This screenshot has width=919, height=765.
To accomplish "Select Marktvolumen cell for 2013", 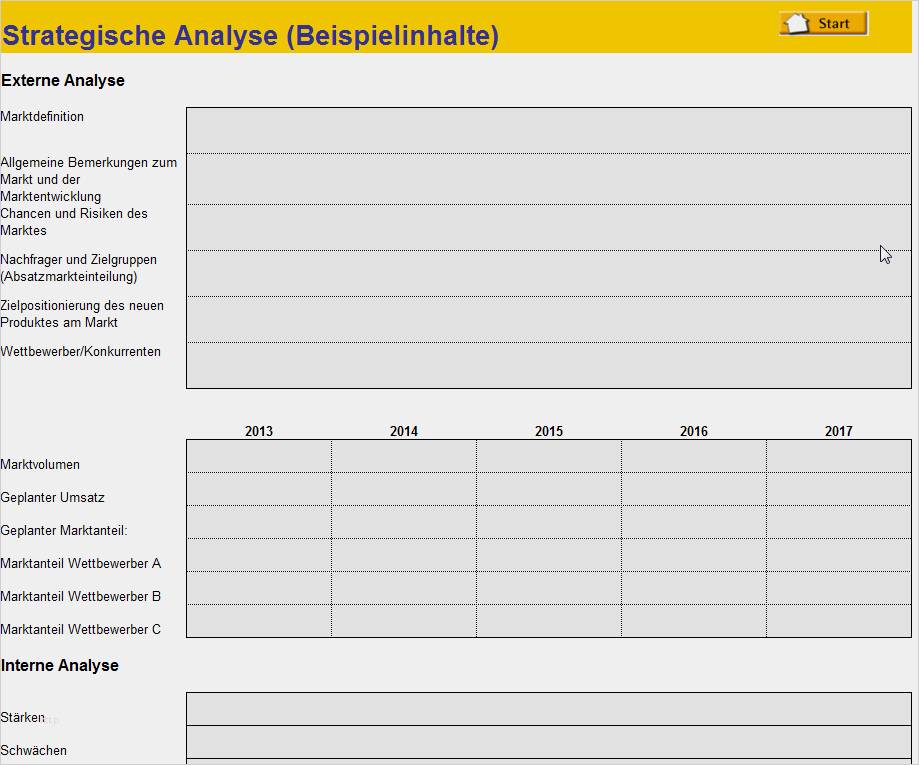I will tap(259, 457).
